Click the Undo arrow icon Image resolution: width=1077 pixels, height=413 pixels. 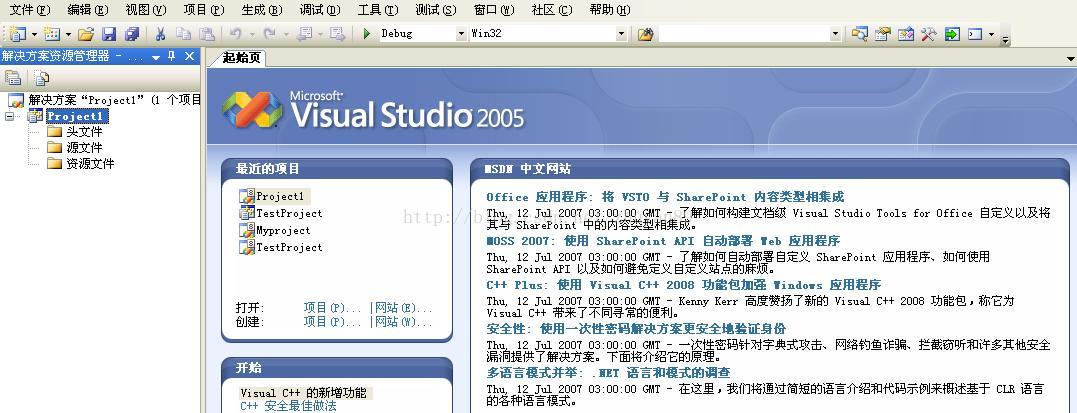(235, 34)
